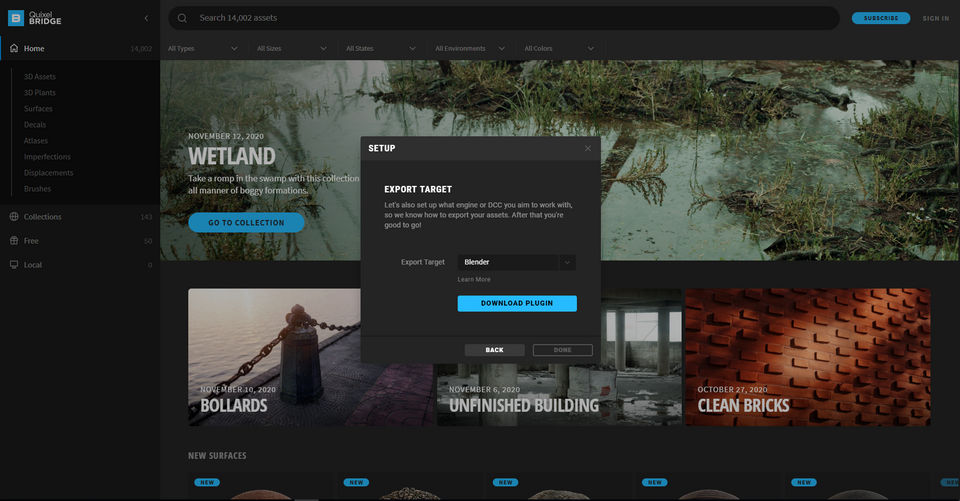This screenshot has width=960, height=501.
Task: Click the Home house icon
Action: point(14,48)
